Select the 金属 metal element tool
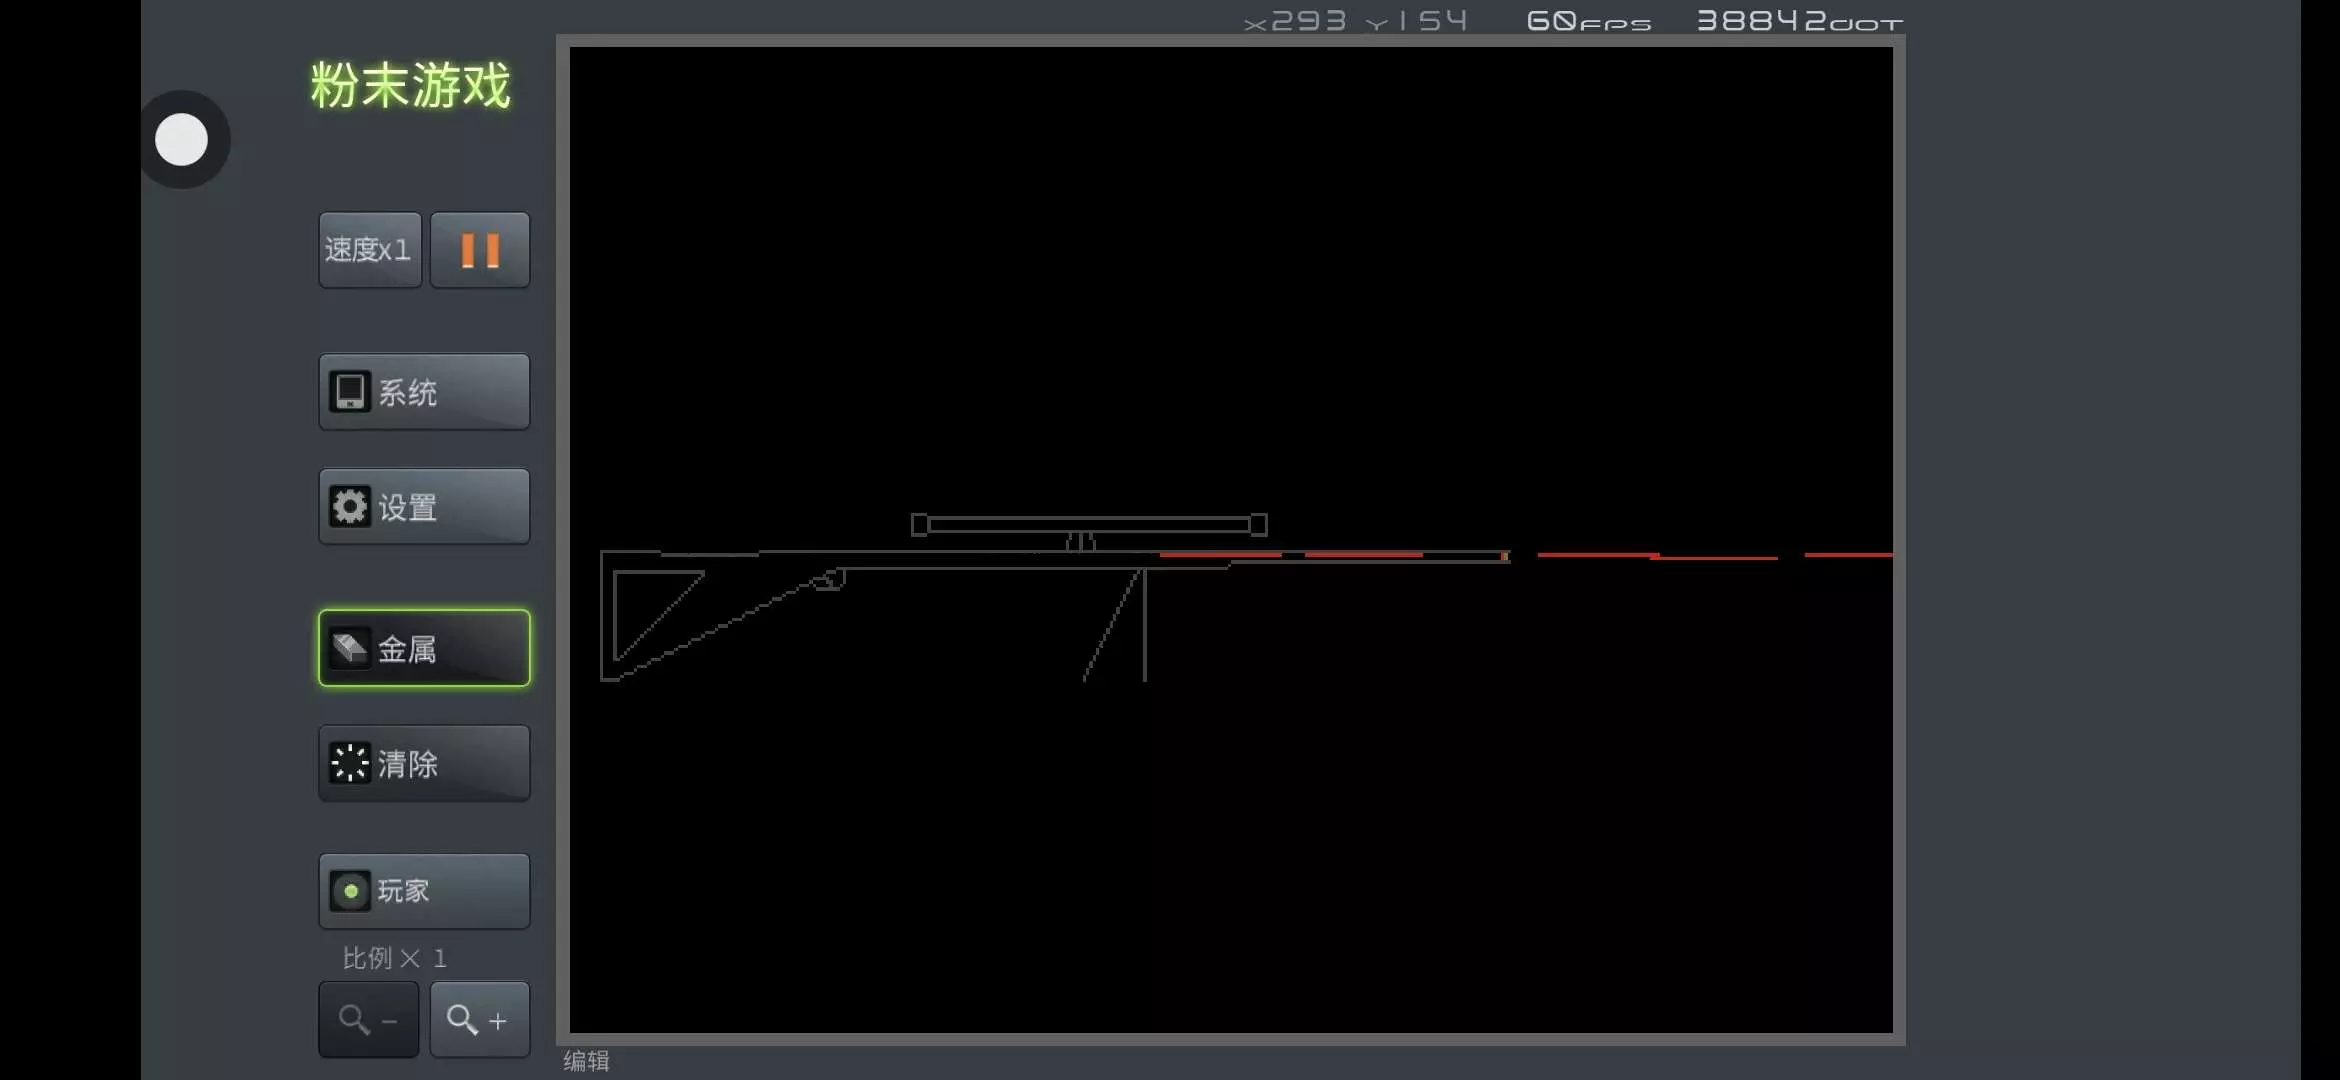This screenshot has width=2340, height=1080. pos(424,649)
